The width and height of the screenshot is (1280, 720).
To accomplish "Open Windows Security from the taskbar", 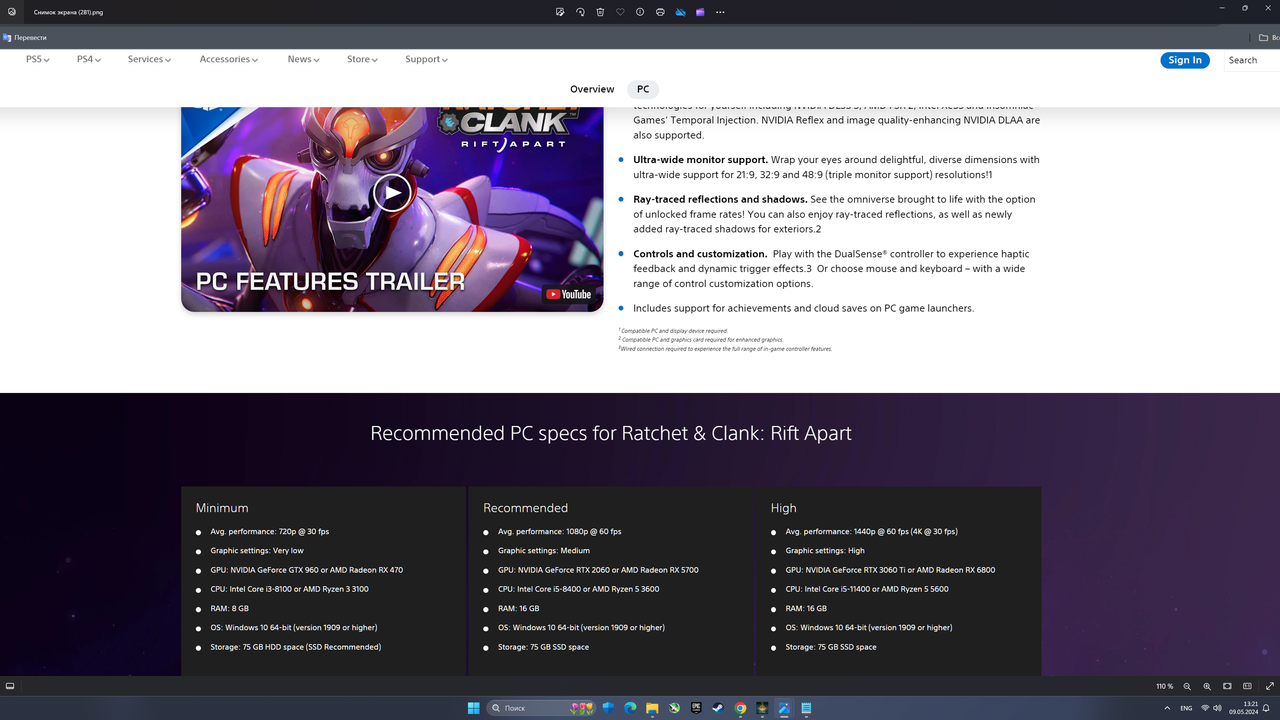I will coord(608,708).
